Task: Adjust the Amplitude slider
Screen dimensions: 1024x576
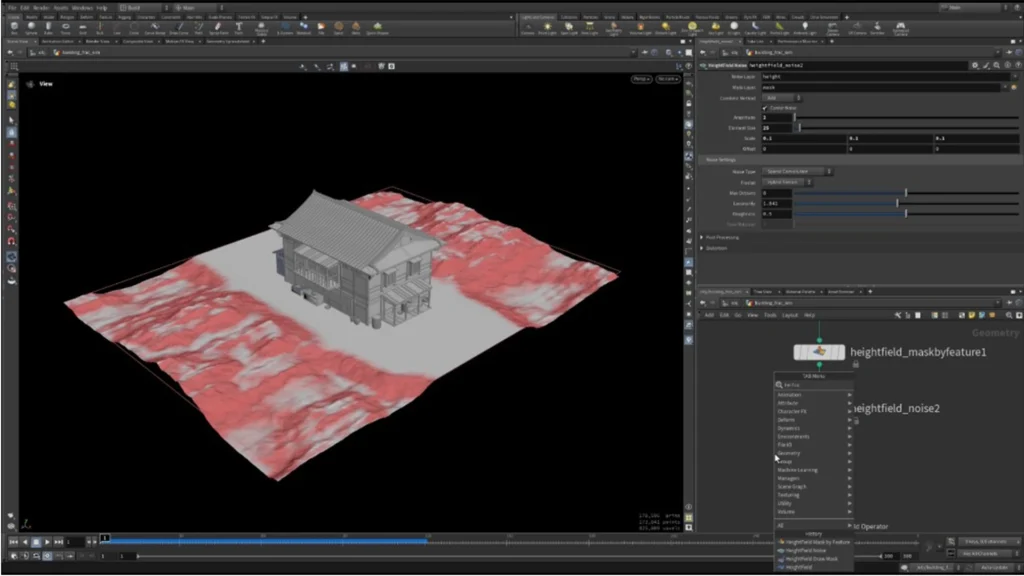Action: point(906,118)
